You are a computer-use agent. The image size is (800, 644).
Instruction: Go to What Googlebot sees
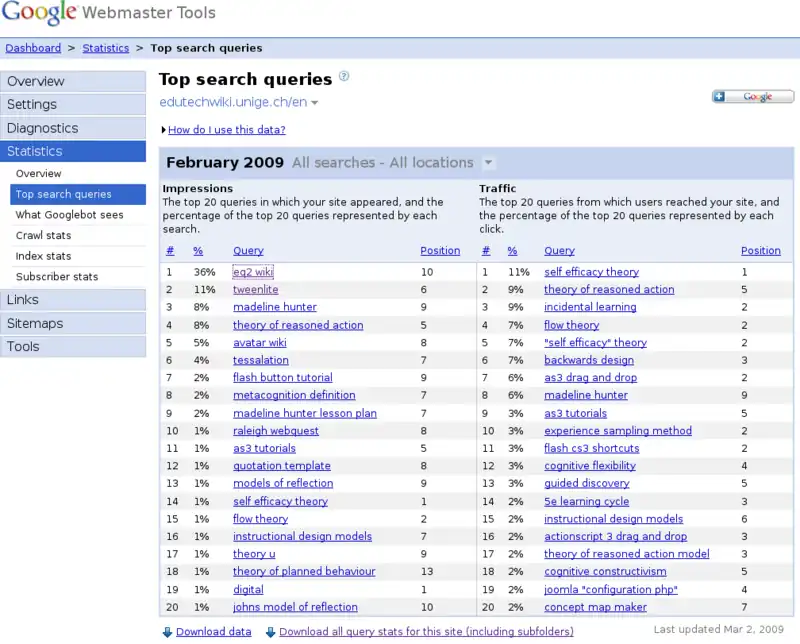(69, 215)
